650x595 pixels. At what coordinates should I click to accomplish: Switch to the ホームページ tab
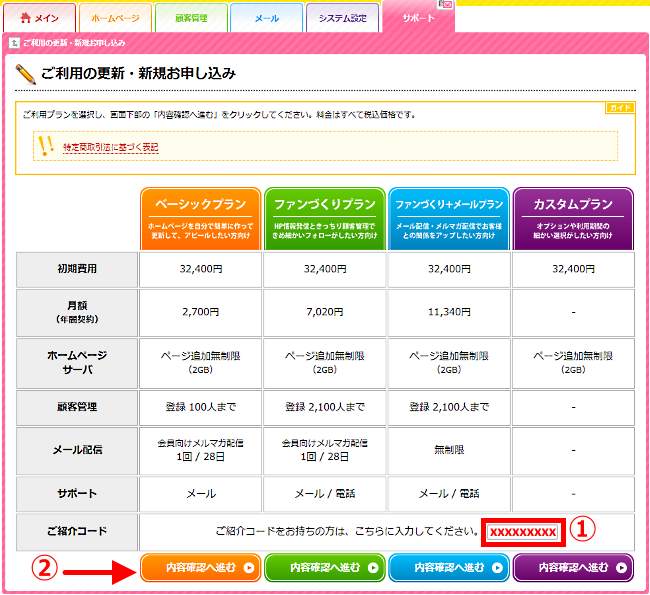114,18
